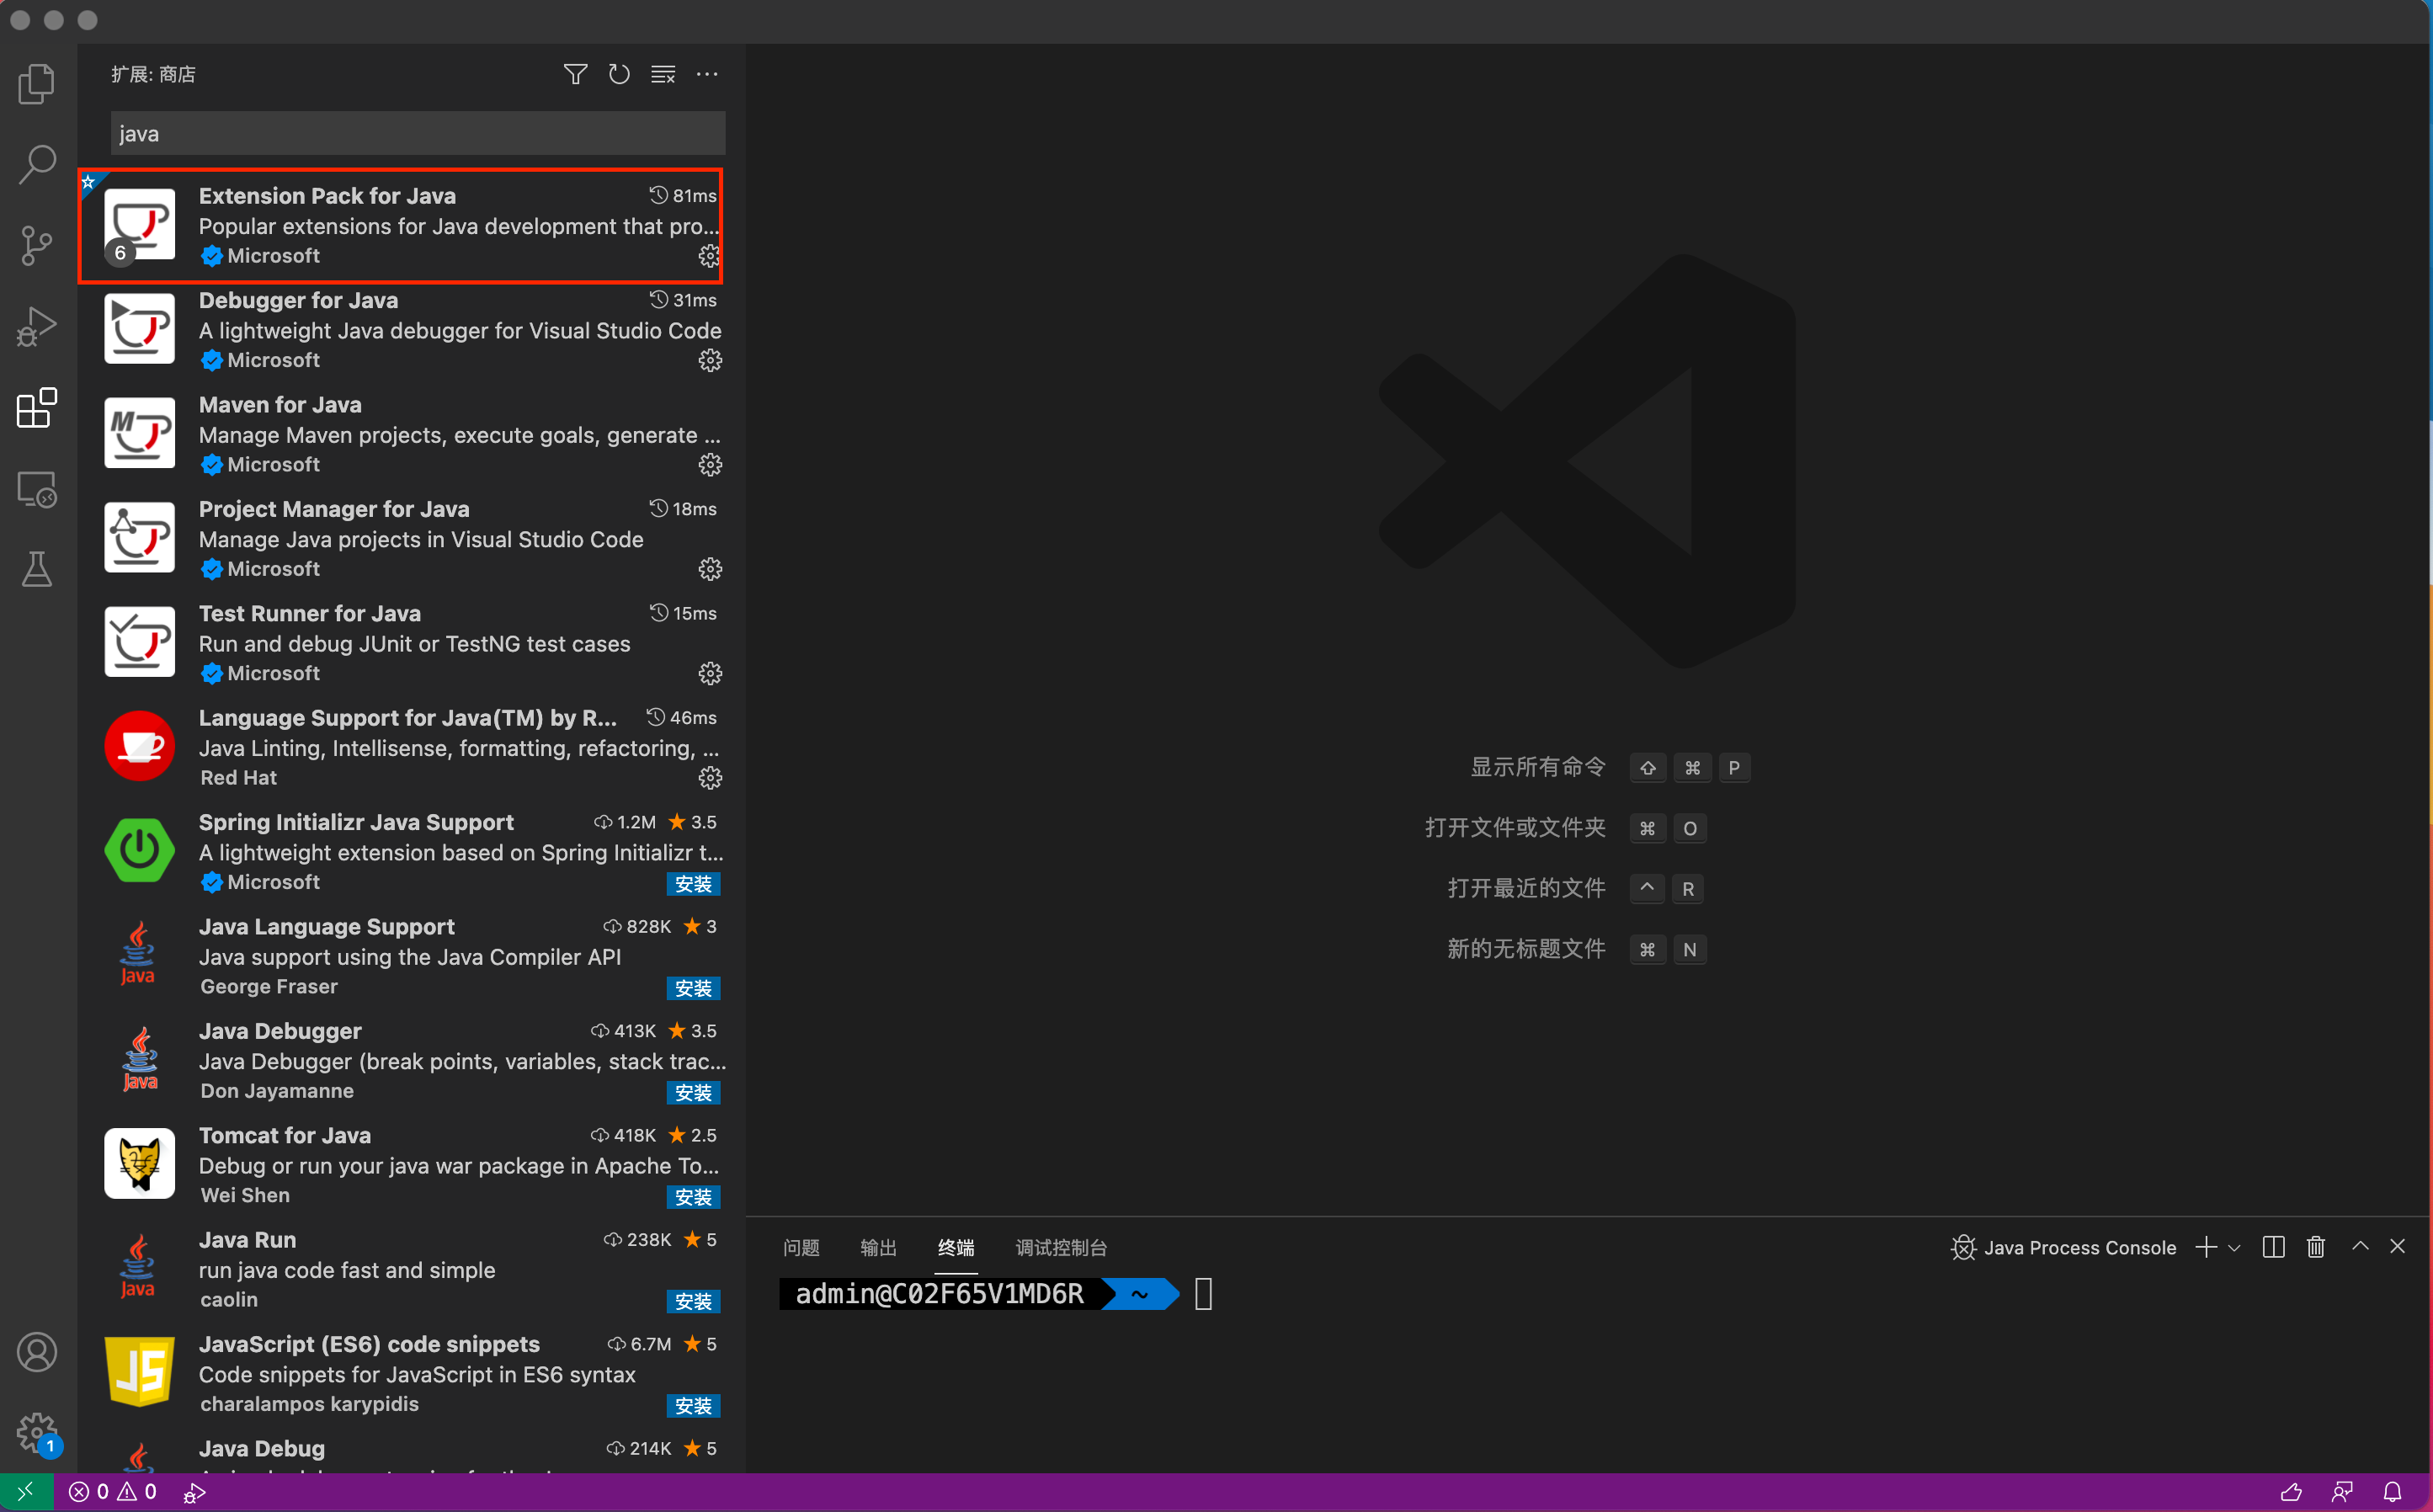Open Language Support for Java(TM) entry
Viewport: 2433px width, 1512px height.
[x=412, y=748]
